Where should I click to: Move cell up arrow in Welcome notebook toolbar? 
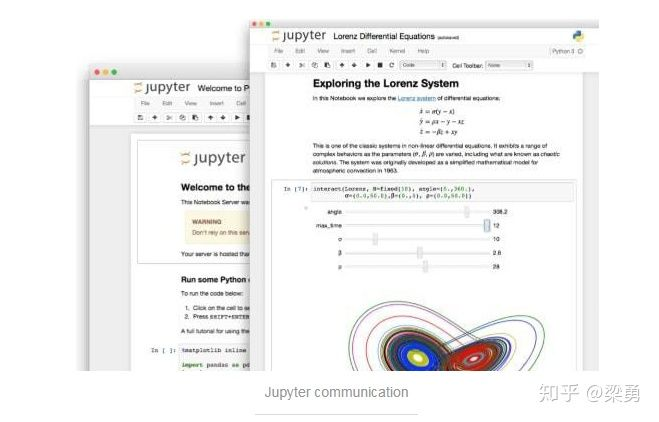tap(211, 118)
